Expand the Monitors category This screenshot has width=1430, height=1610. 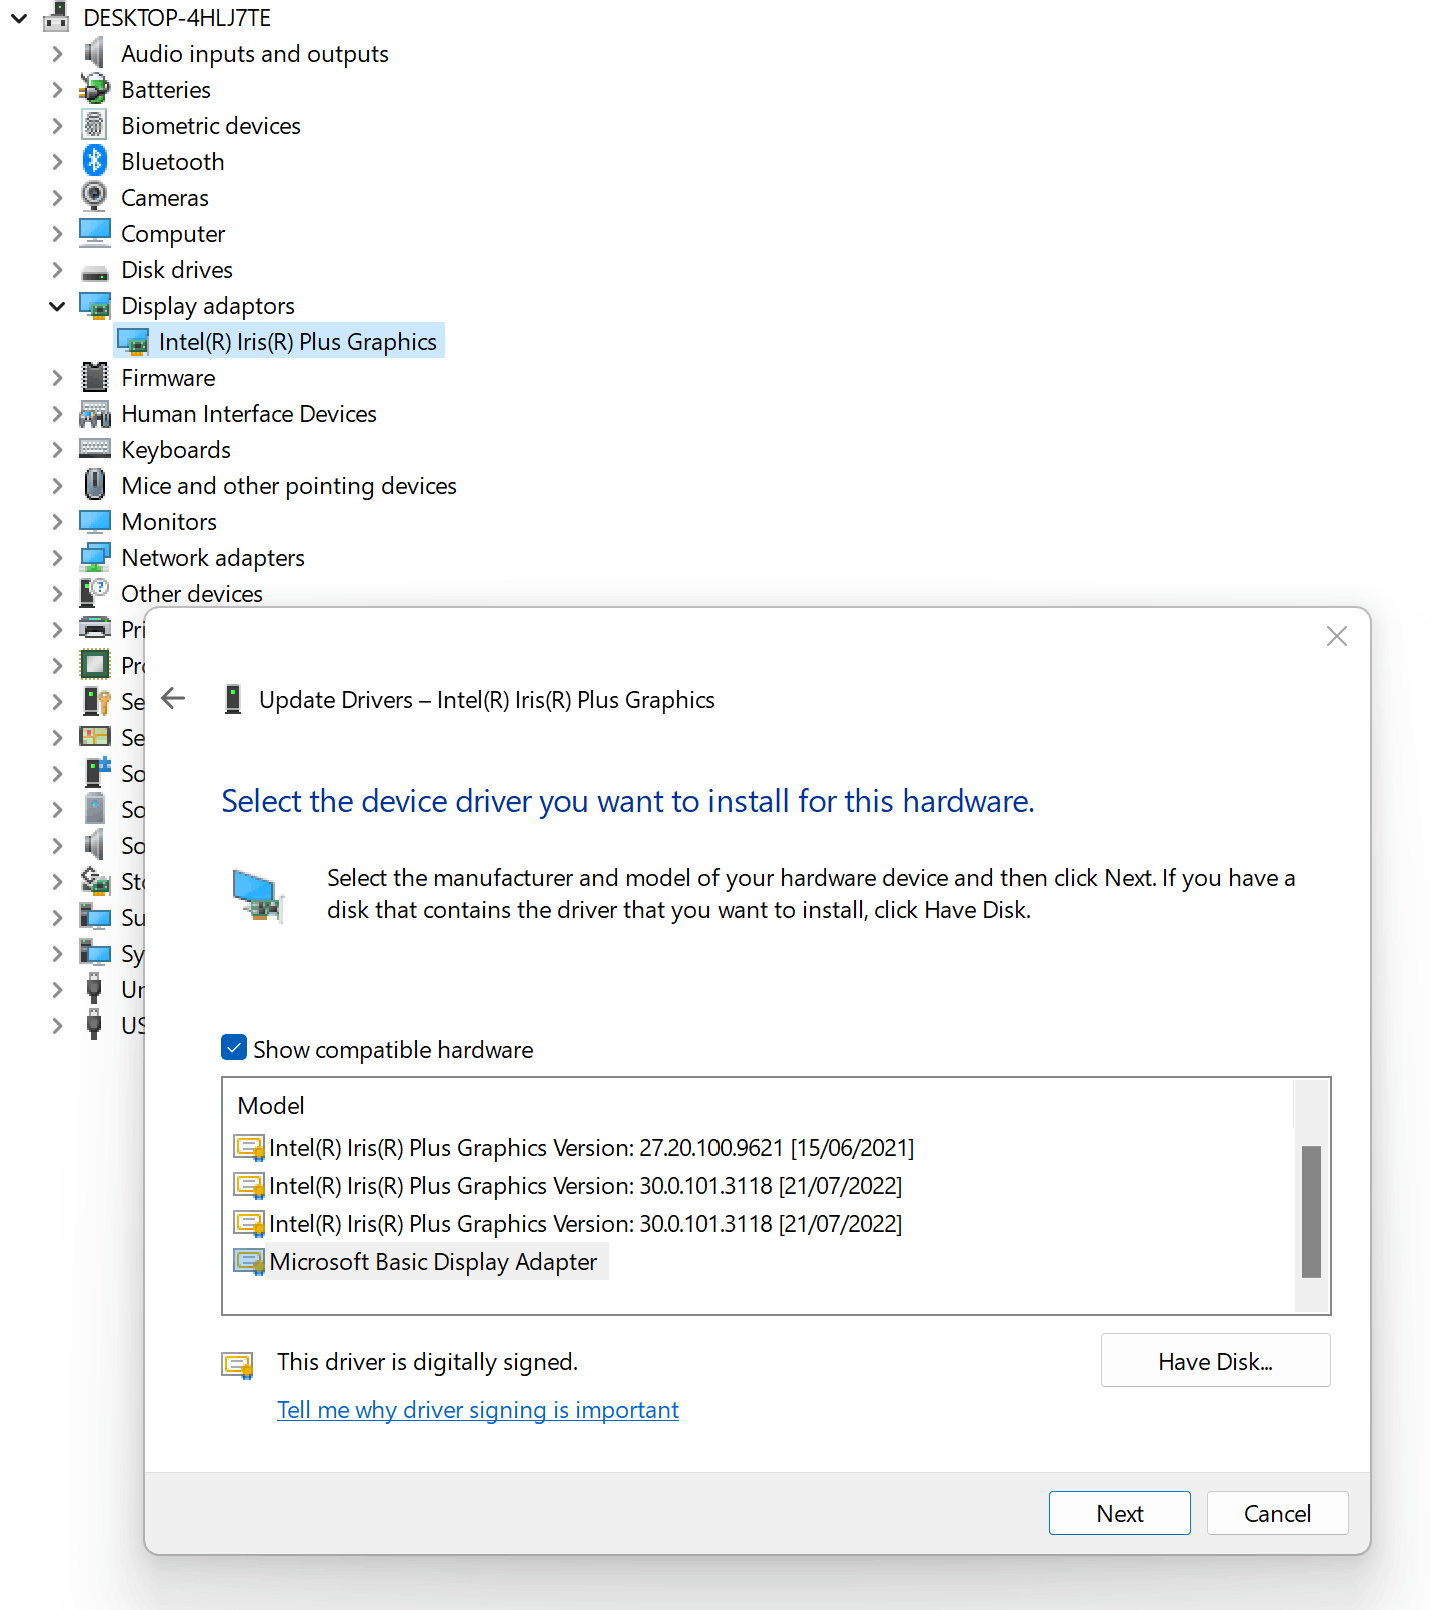tap(57, 521)
